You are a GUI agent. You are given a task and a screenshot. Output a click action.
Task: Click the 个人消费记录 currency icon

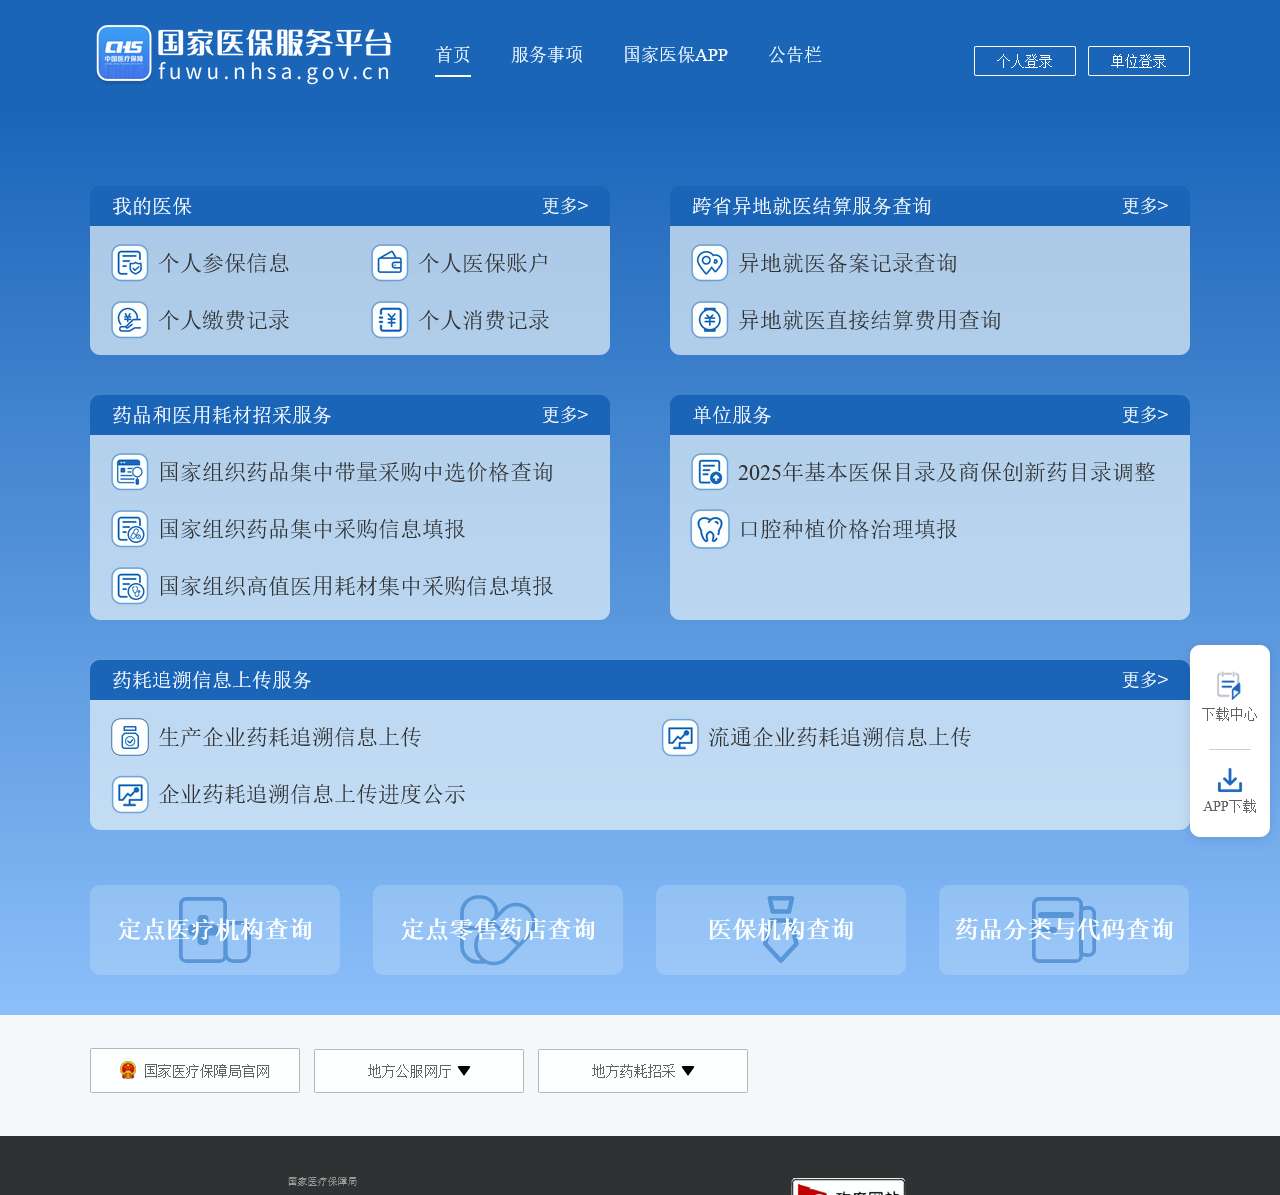[x=389, y=320]
